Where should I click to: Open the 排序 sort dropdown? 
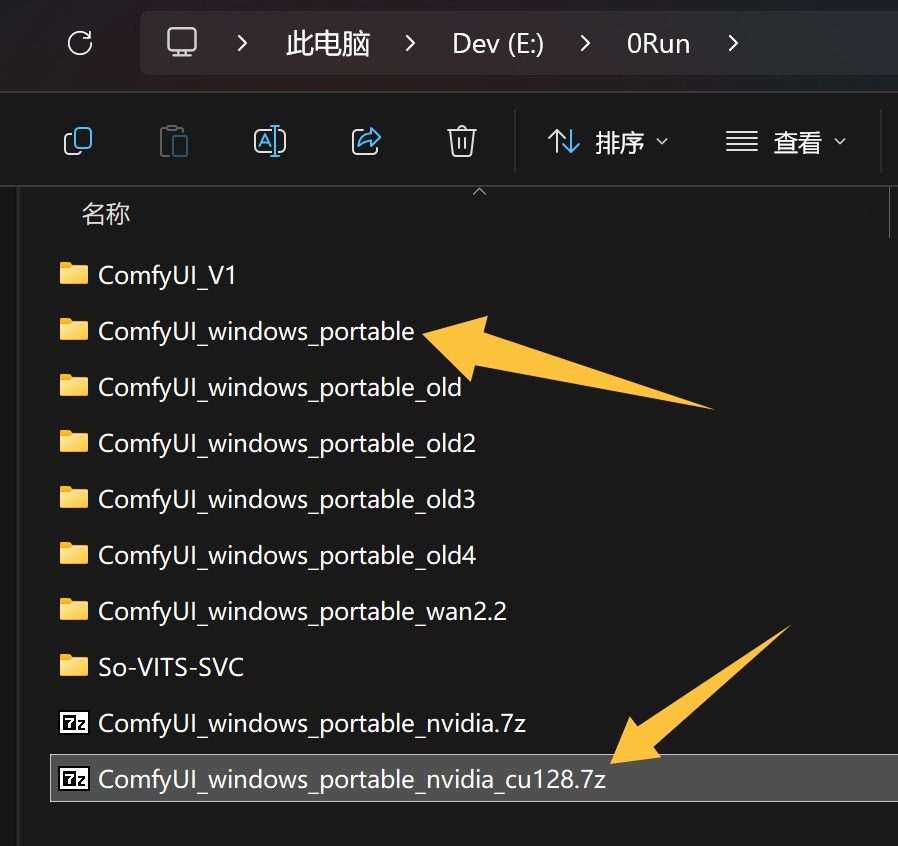[x=608, y=142]
